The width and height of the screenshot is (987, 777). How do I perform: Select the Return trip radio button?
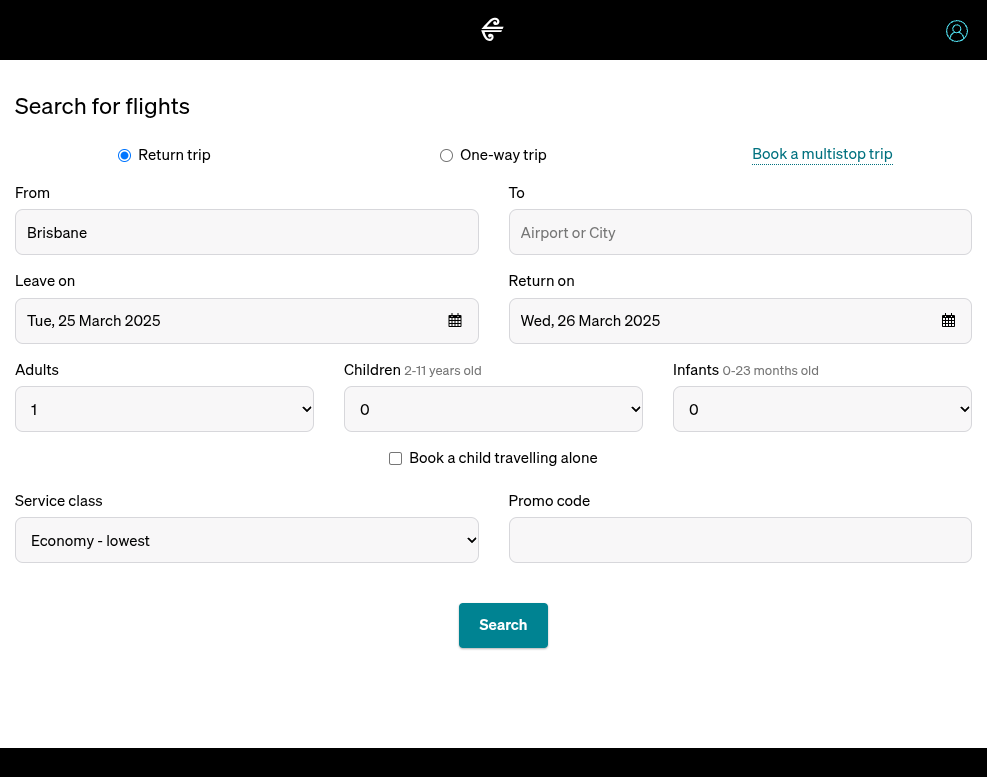click(125, 156)
